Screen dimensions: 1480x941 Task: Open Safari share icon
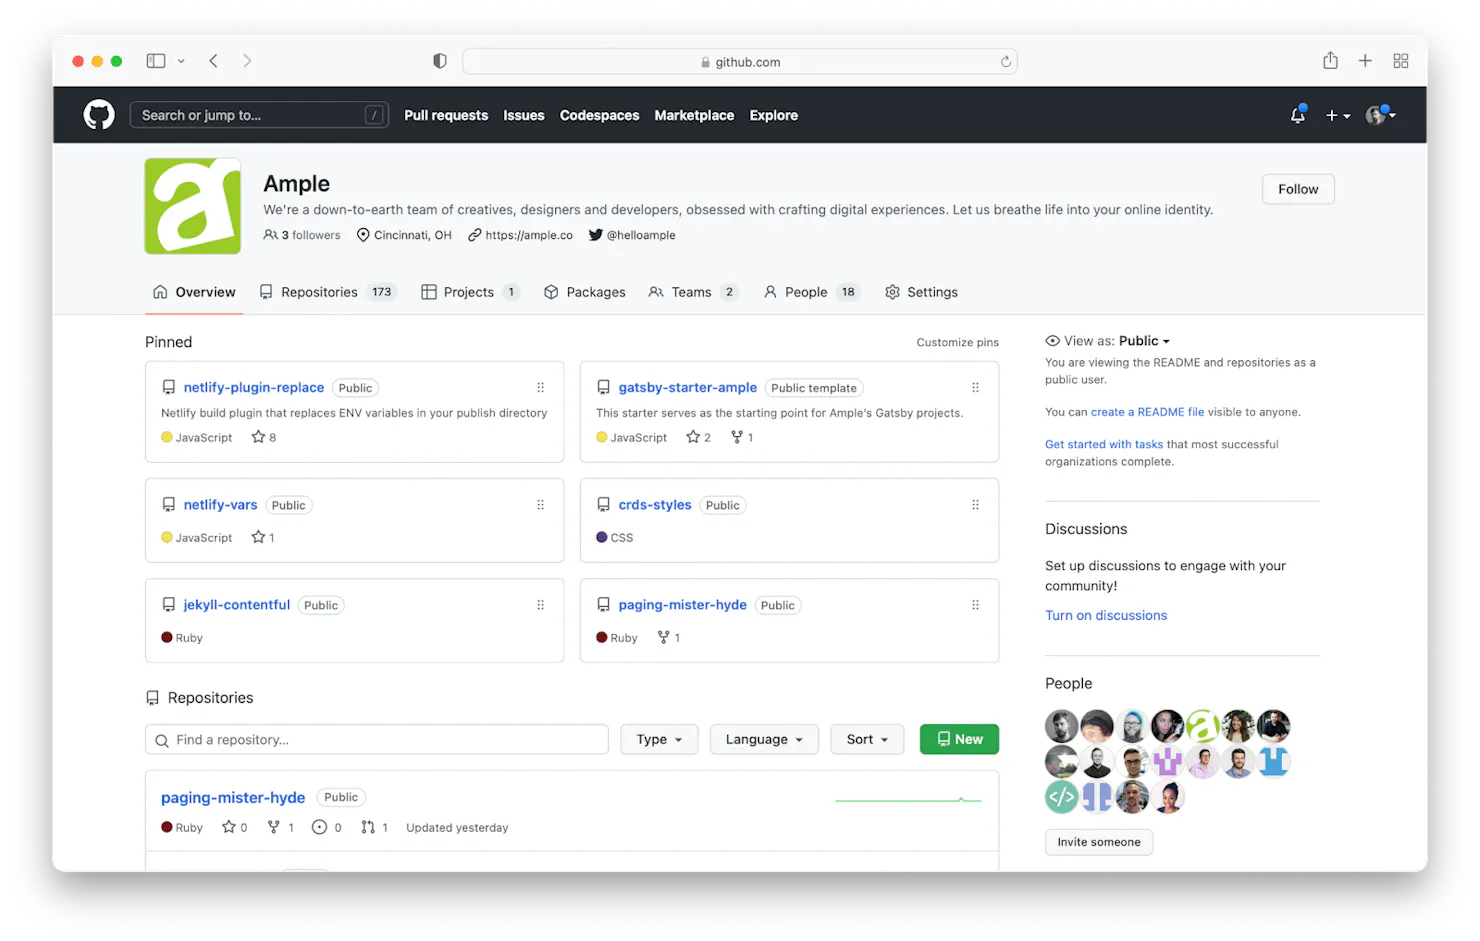[1330, 61]
